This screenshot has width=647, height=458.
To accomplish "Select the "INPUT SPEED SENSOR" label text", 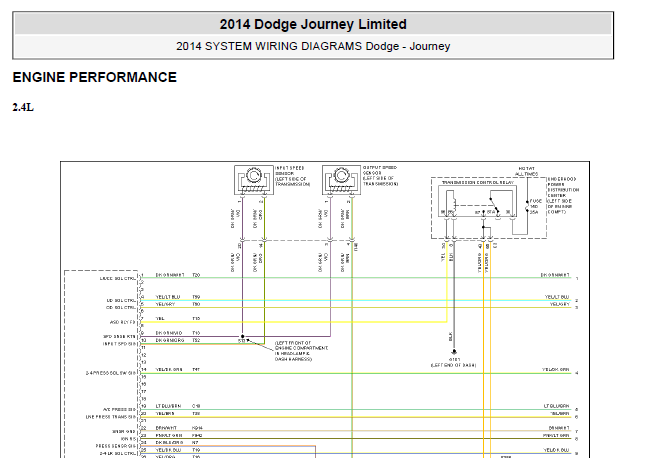I will pos(290,171).
